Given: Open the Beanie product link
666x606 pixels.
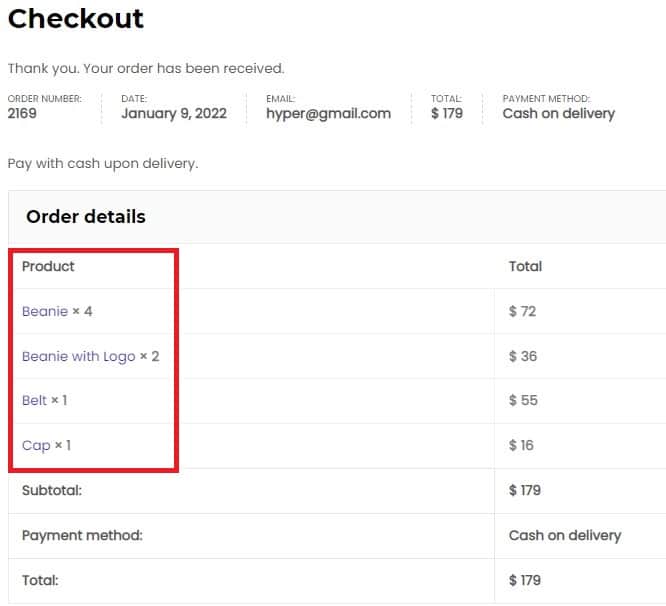Looking at the screenshot, I should (x=45, y=311).
